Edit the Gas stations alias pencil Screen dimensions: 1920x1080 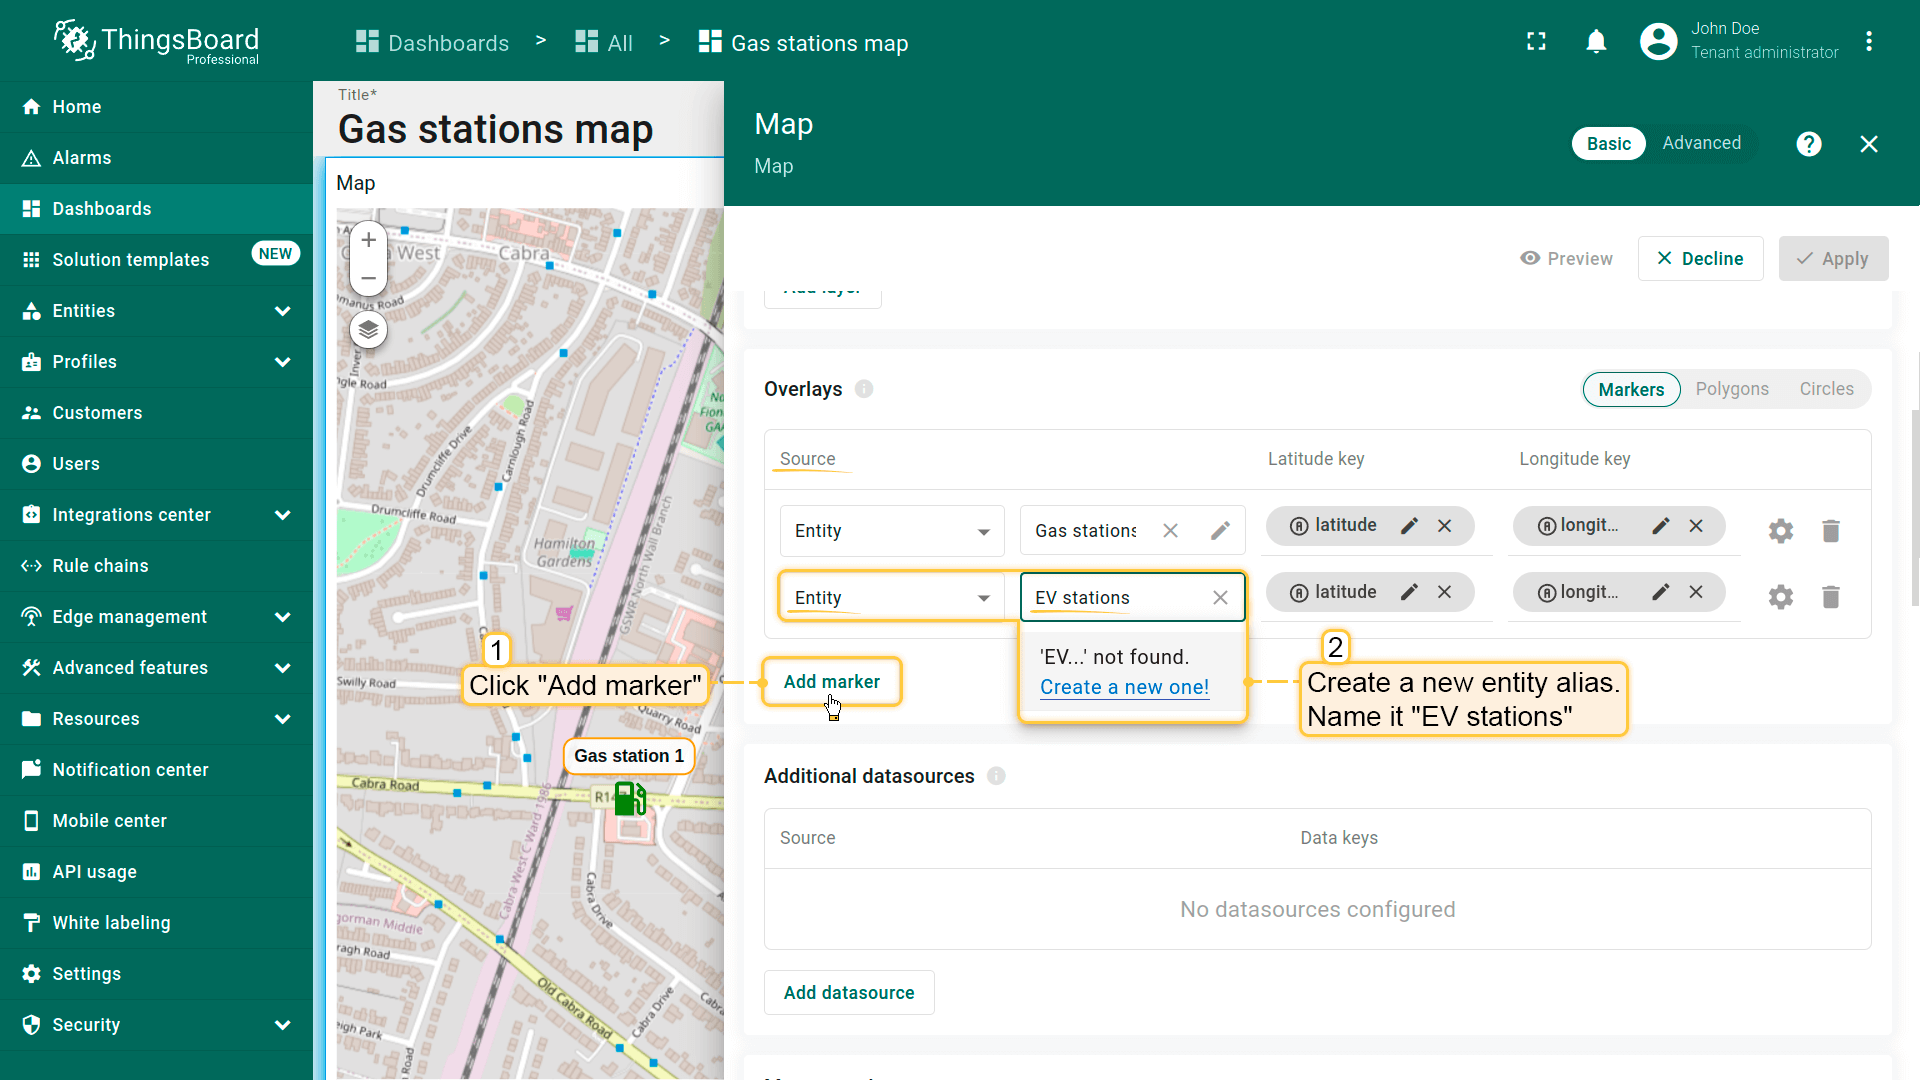click(x=1220, y=531)
